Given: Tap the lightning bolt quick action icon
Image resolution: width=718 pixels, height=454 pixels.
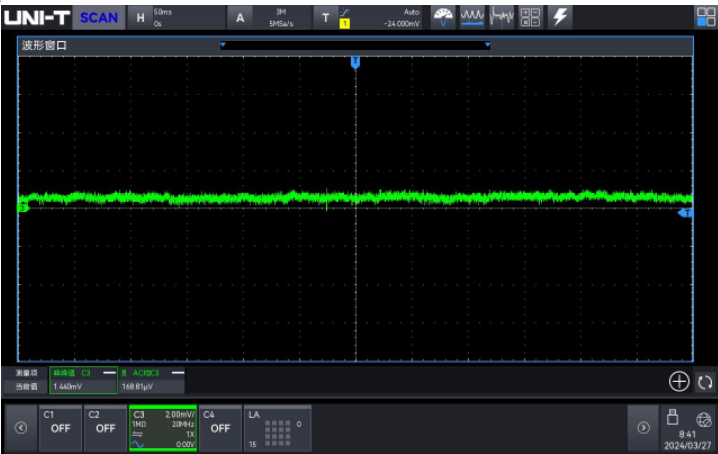Looking at the screenshot, I should coord(561,17).
